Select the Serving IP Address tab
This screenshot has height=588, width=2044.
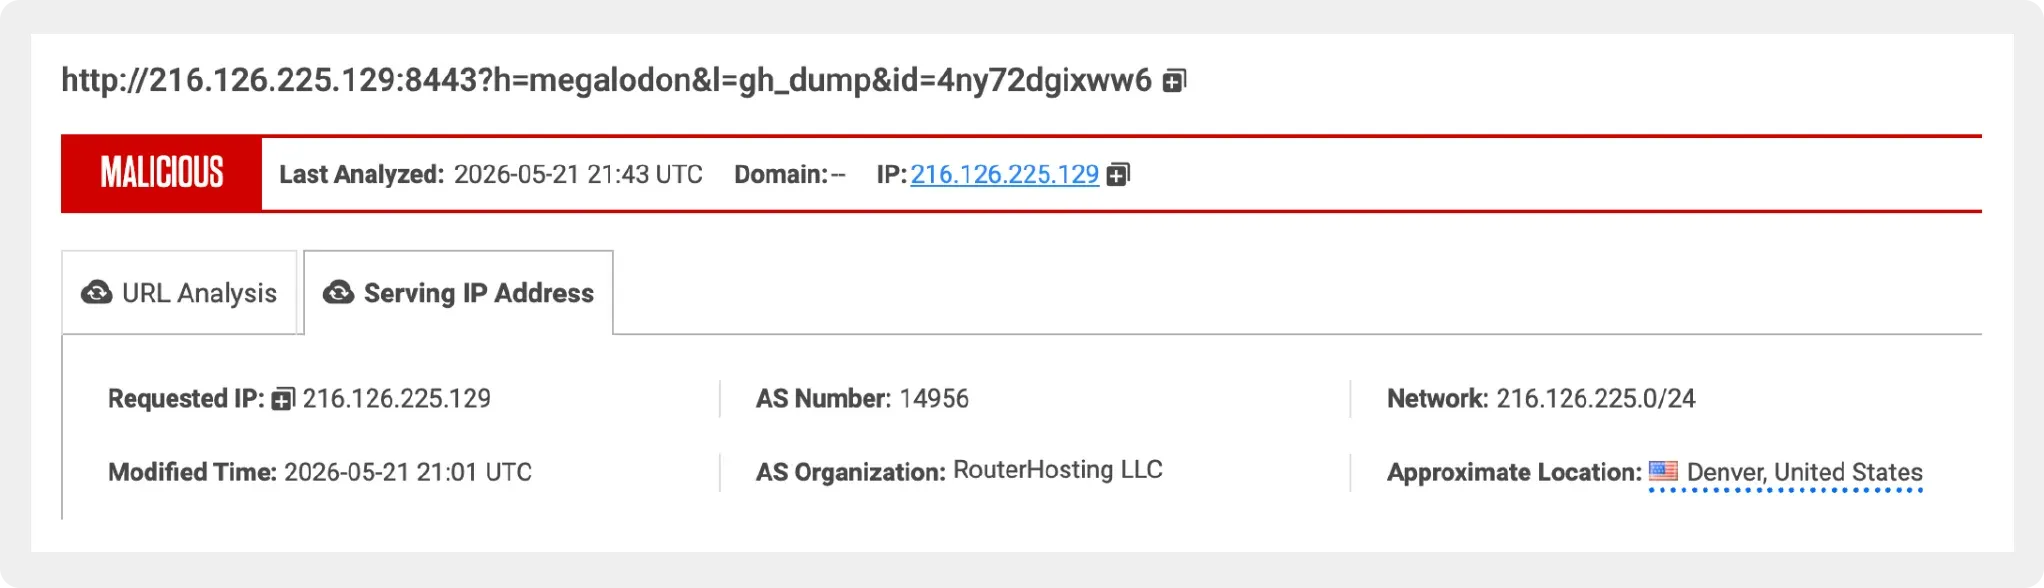pos(458,292)
